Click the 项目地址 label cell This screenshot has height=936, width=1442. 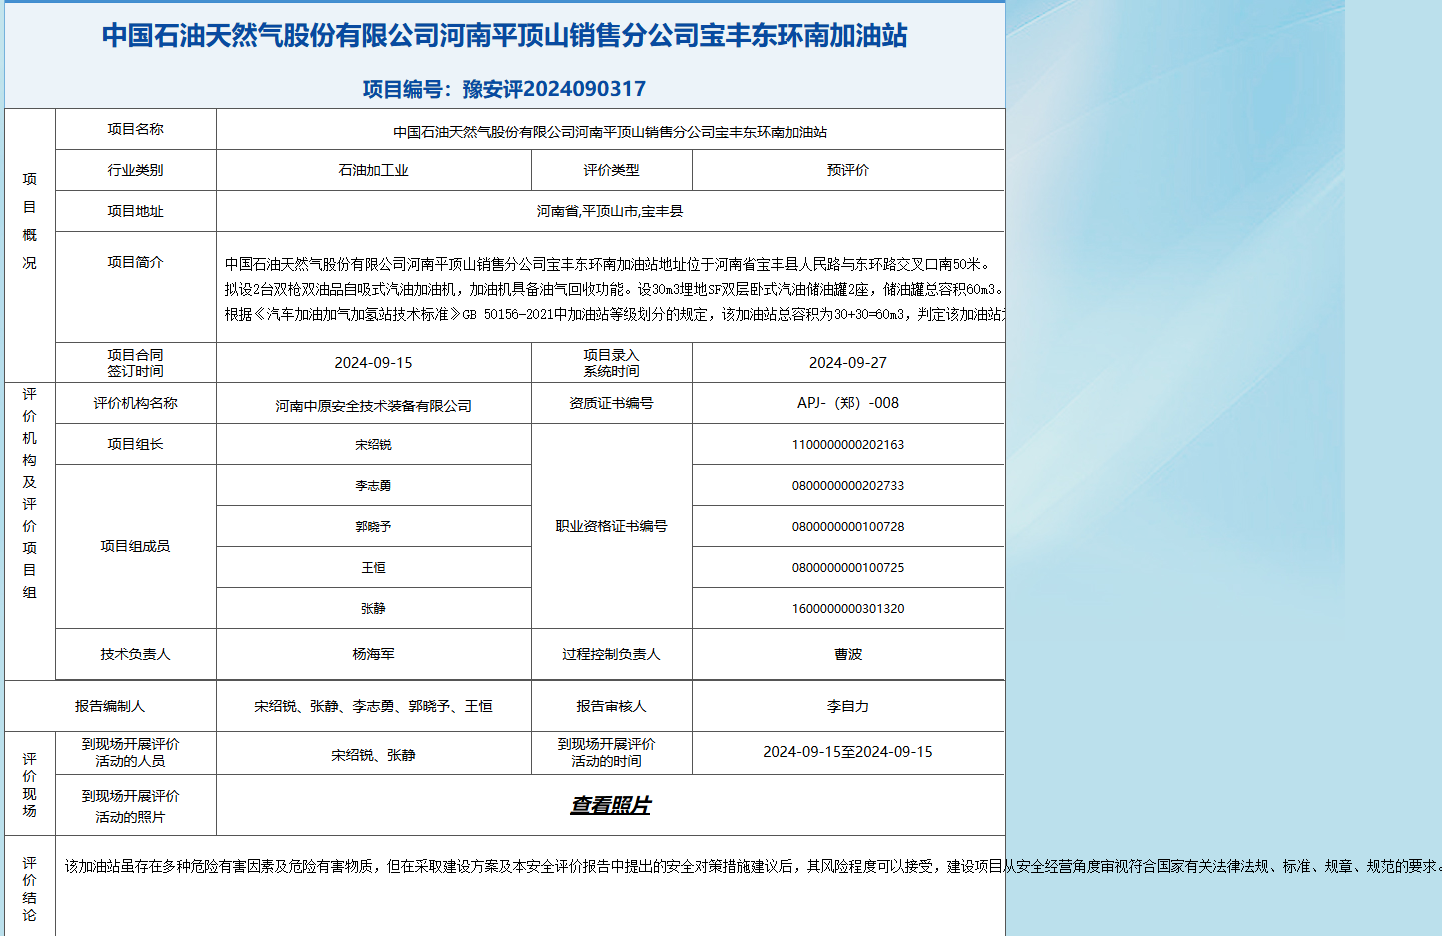136,211
